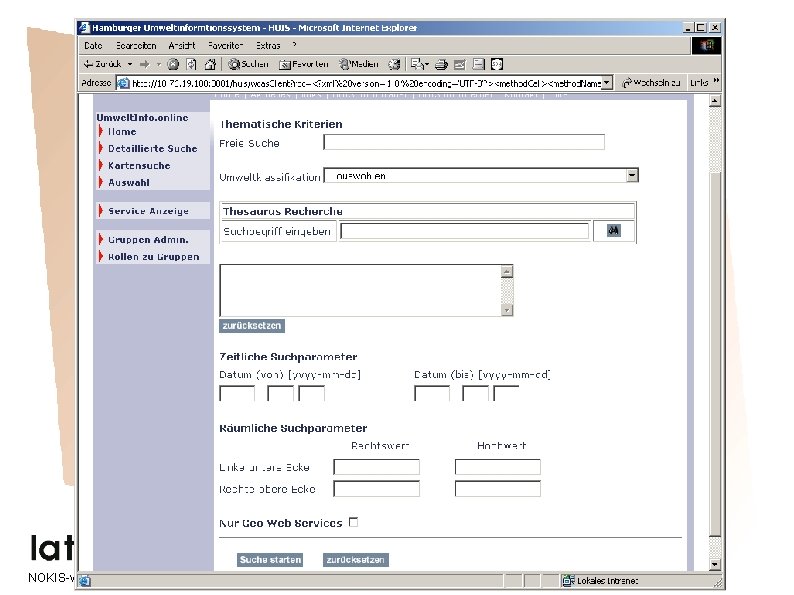Click the Freie Suche text field
Viewport: 794px width, 595px height.
464,142
